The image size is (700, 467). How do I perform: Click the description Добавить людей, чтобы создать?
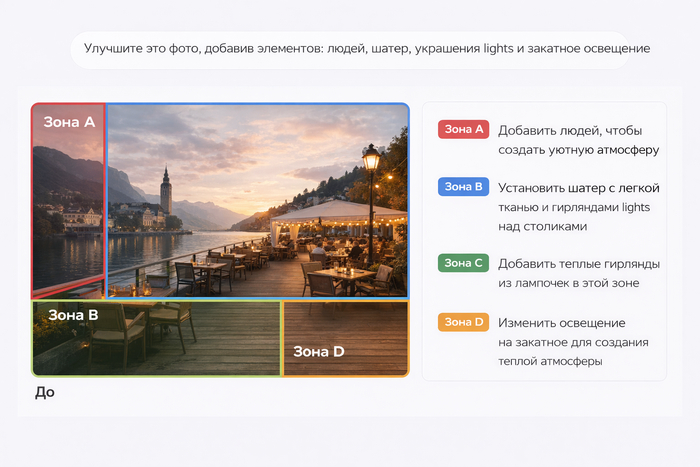point(578,141)
